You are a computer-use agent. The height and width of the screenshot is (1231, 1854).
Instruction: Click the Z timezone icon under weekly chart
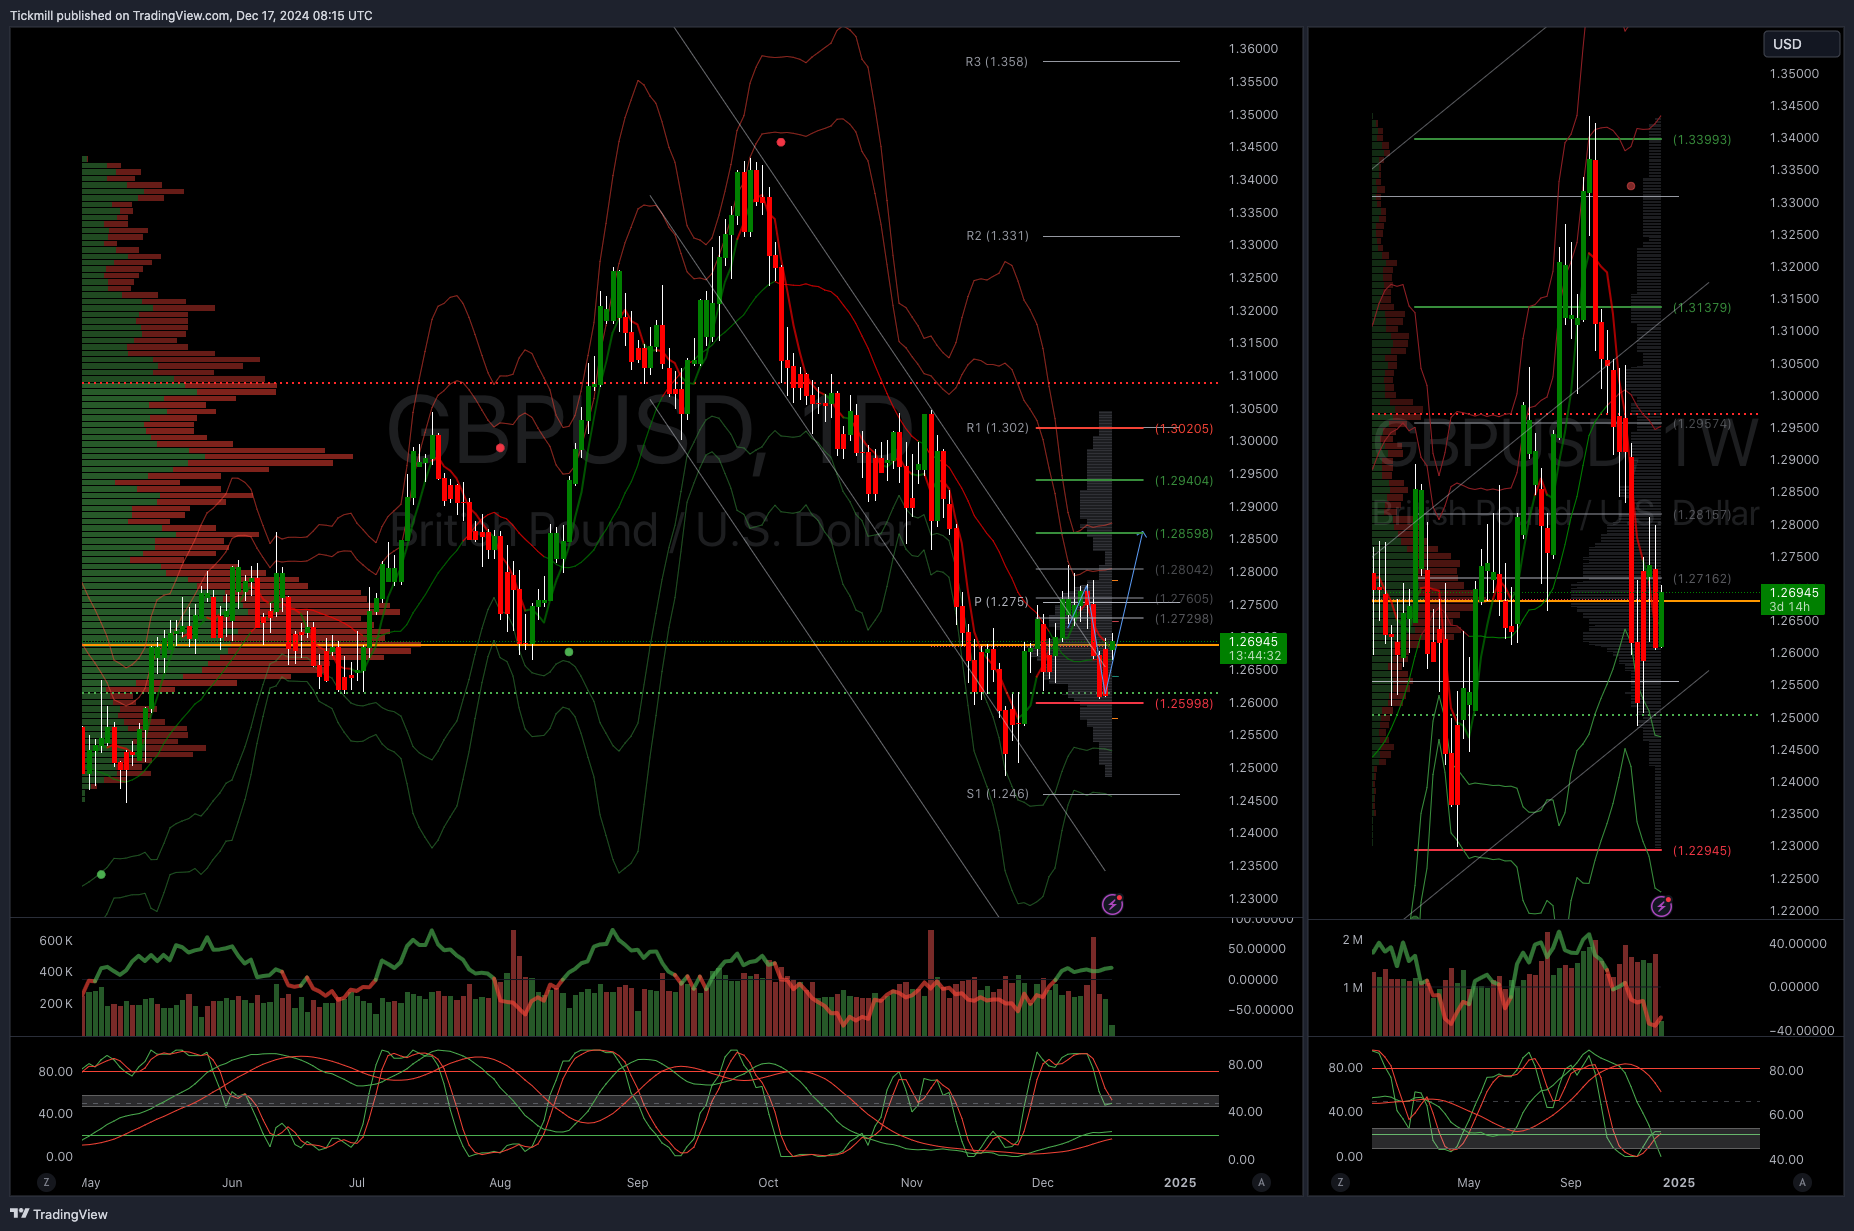click(x=1340, y=1182)
